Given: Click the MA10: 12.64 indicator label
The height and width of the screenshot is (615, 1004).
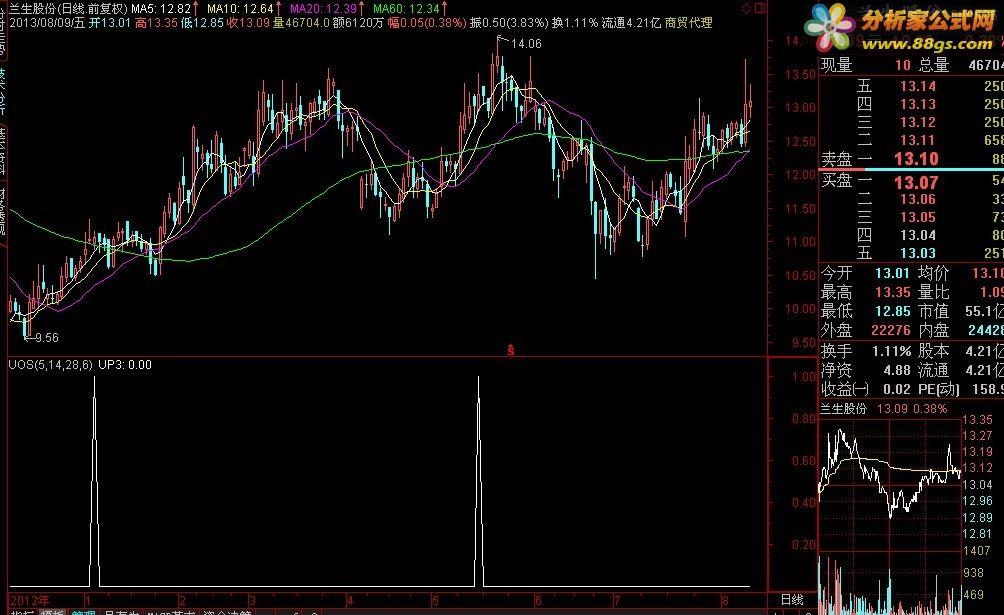Looking at the screenshot, I should 240,9.
